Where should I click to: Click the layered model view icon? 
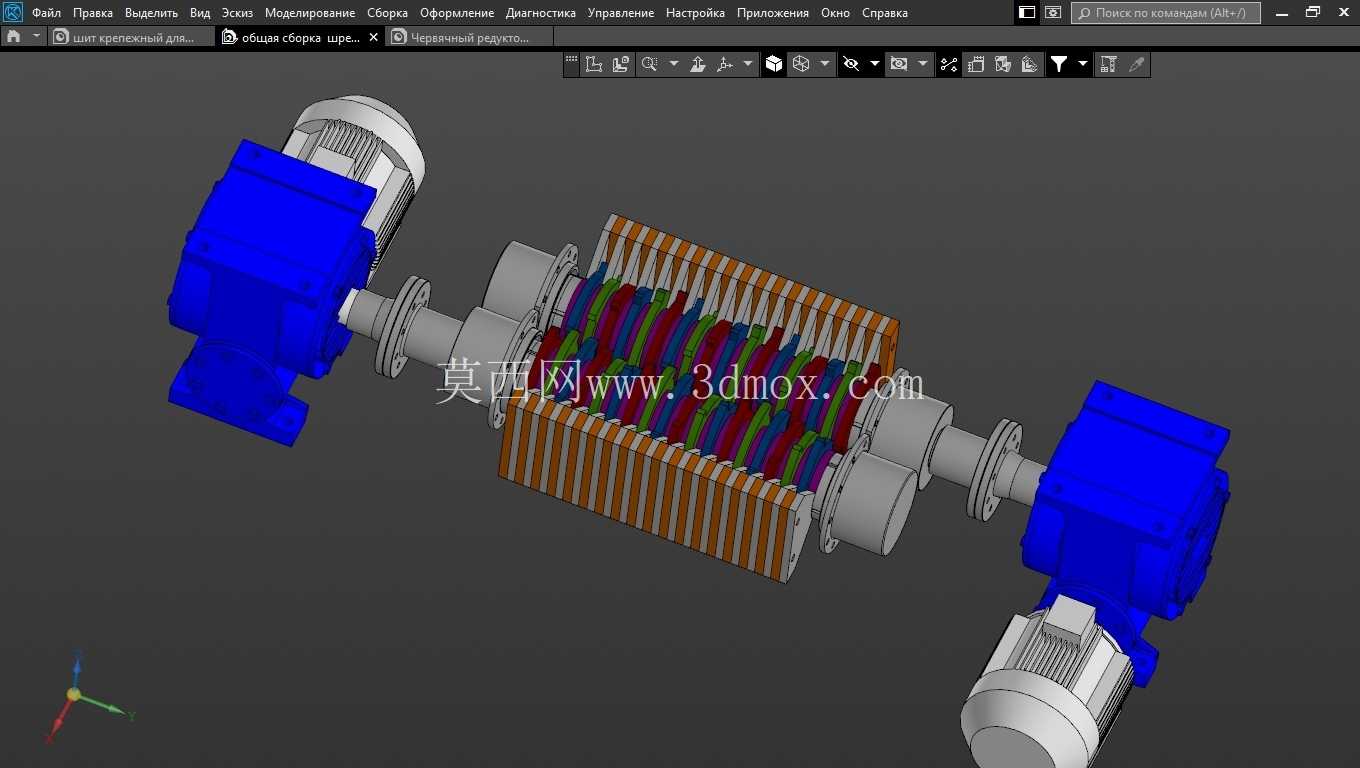(x=1030, y=65)
